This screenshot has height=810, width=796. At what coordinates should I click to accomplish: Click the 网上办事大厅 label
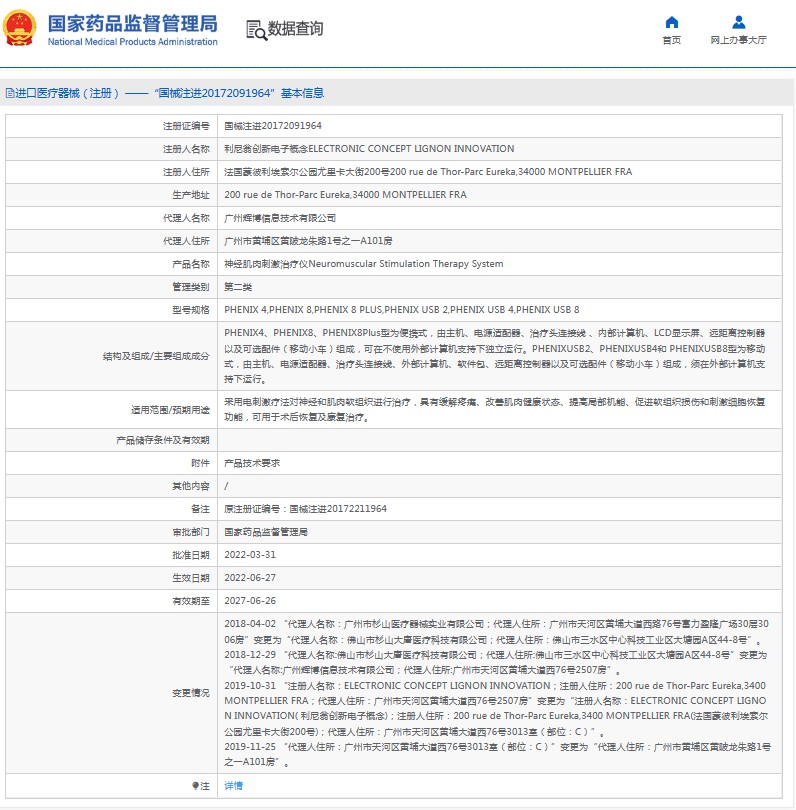[x=739, y=40]
